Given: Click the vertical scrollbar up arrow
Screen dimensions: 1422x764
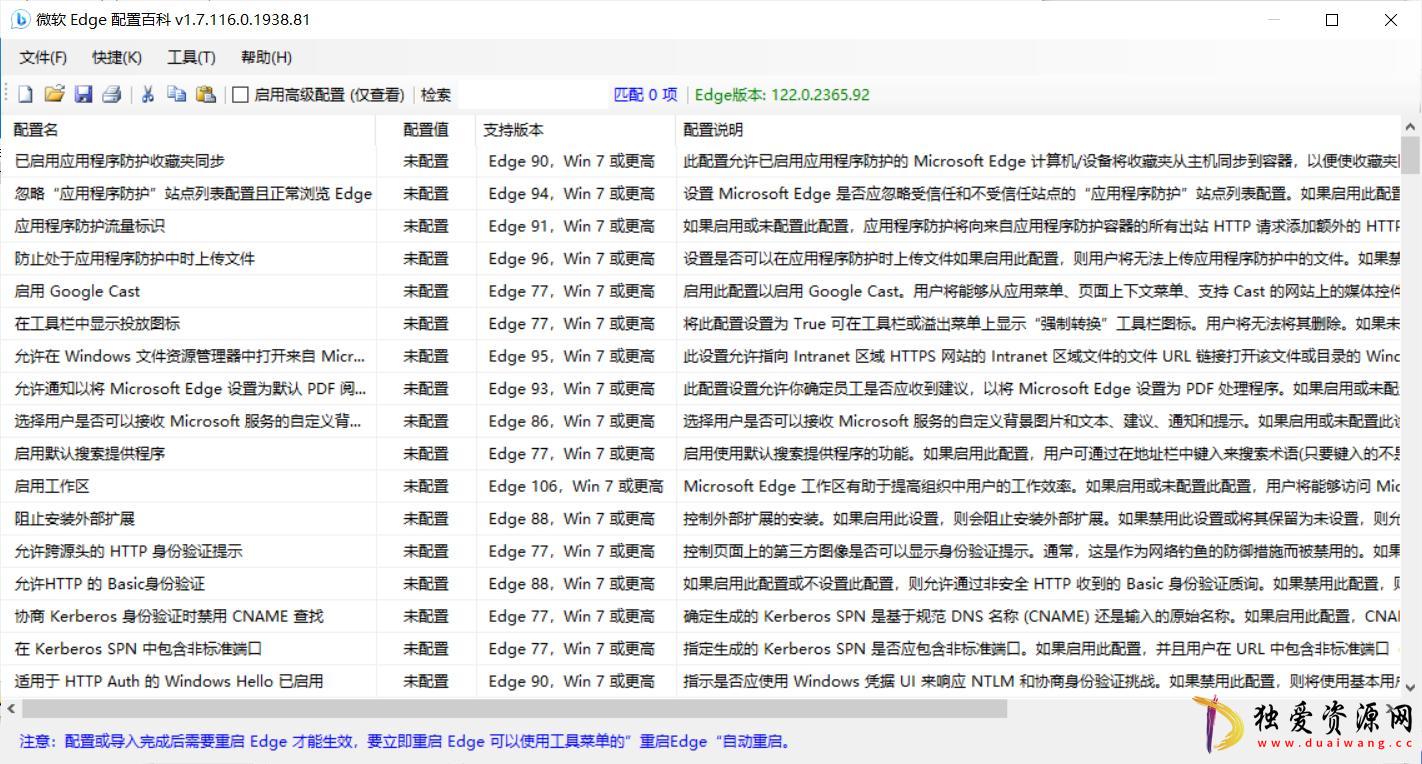Looking at the screenshot, I should (x=1410, y=127).
